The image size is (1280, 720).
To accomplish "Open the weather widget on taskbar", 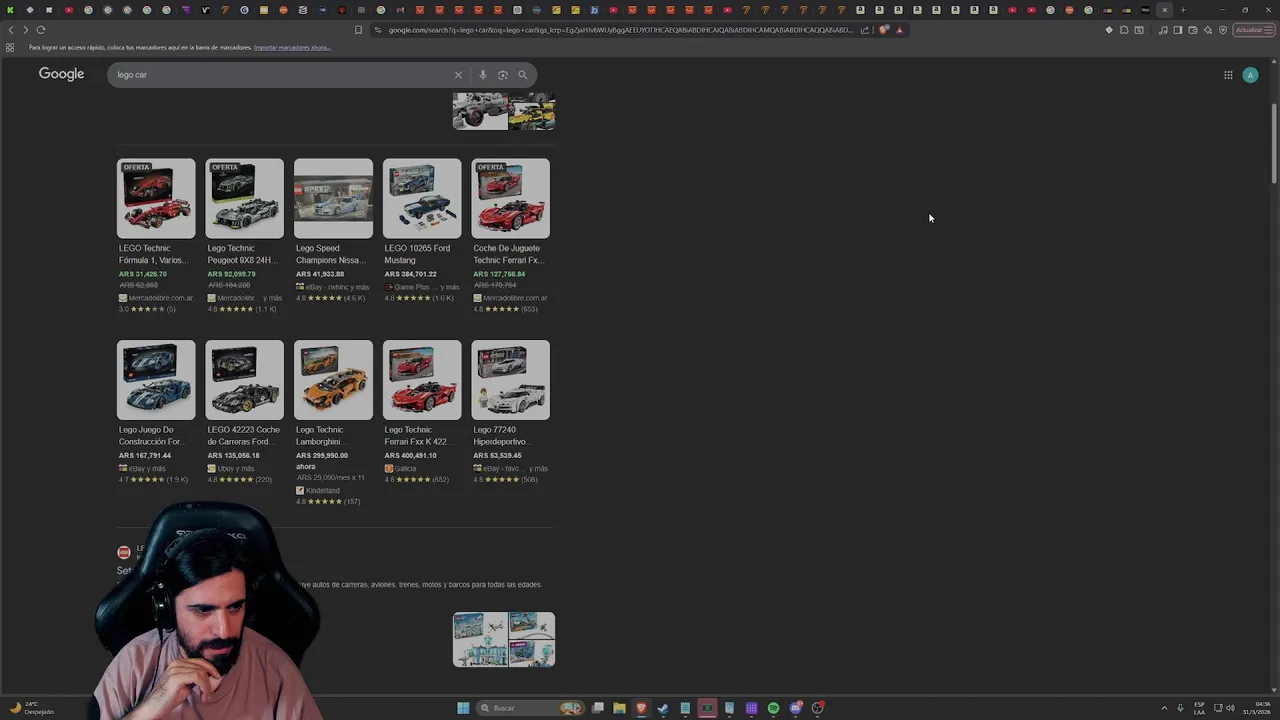I will coord(32,708).
